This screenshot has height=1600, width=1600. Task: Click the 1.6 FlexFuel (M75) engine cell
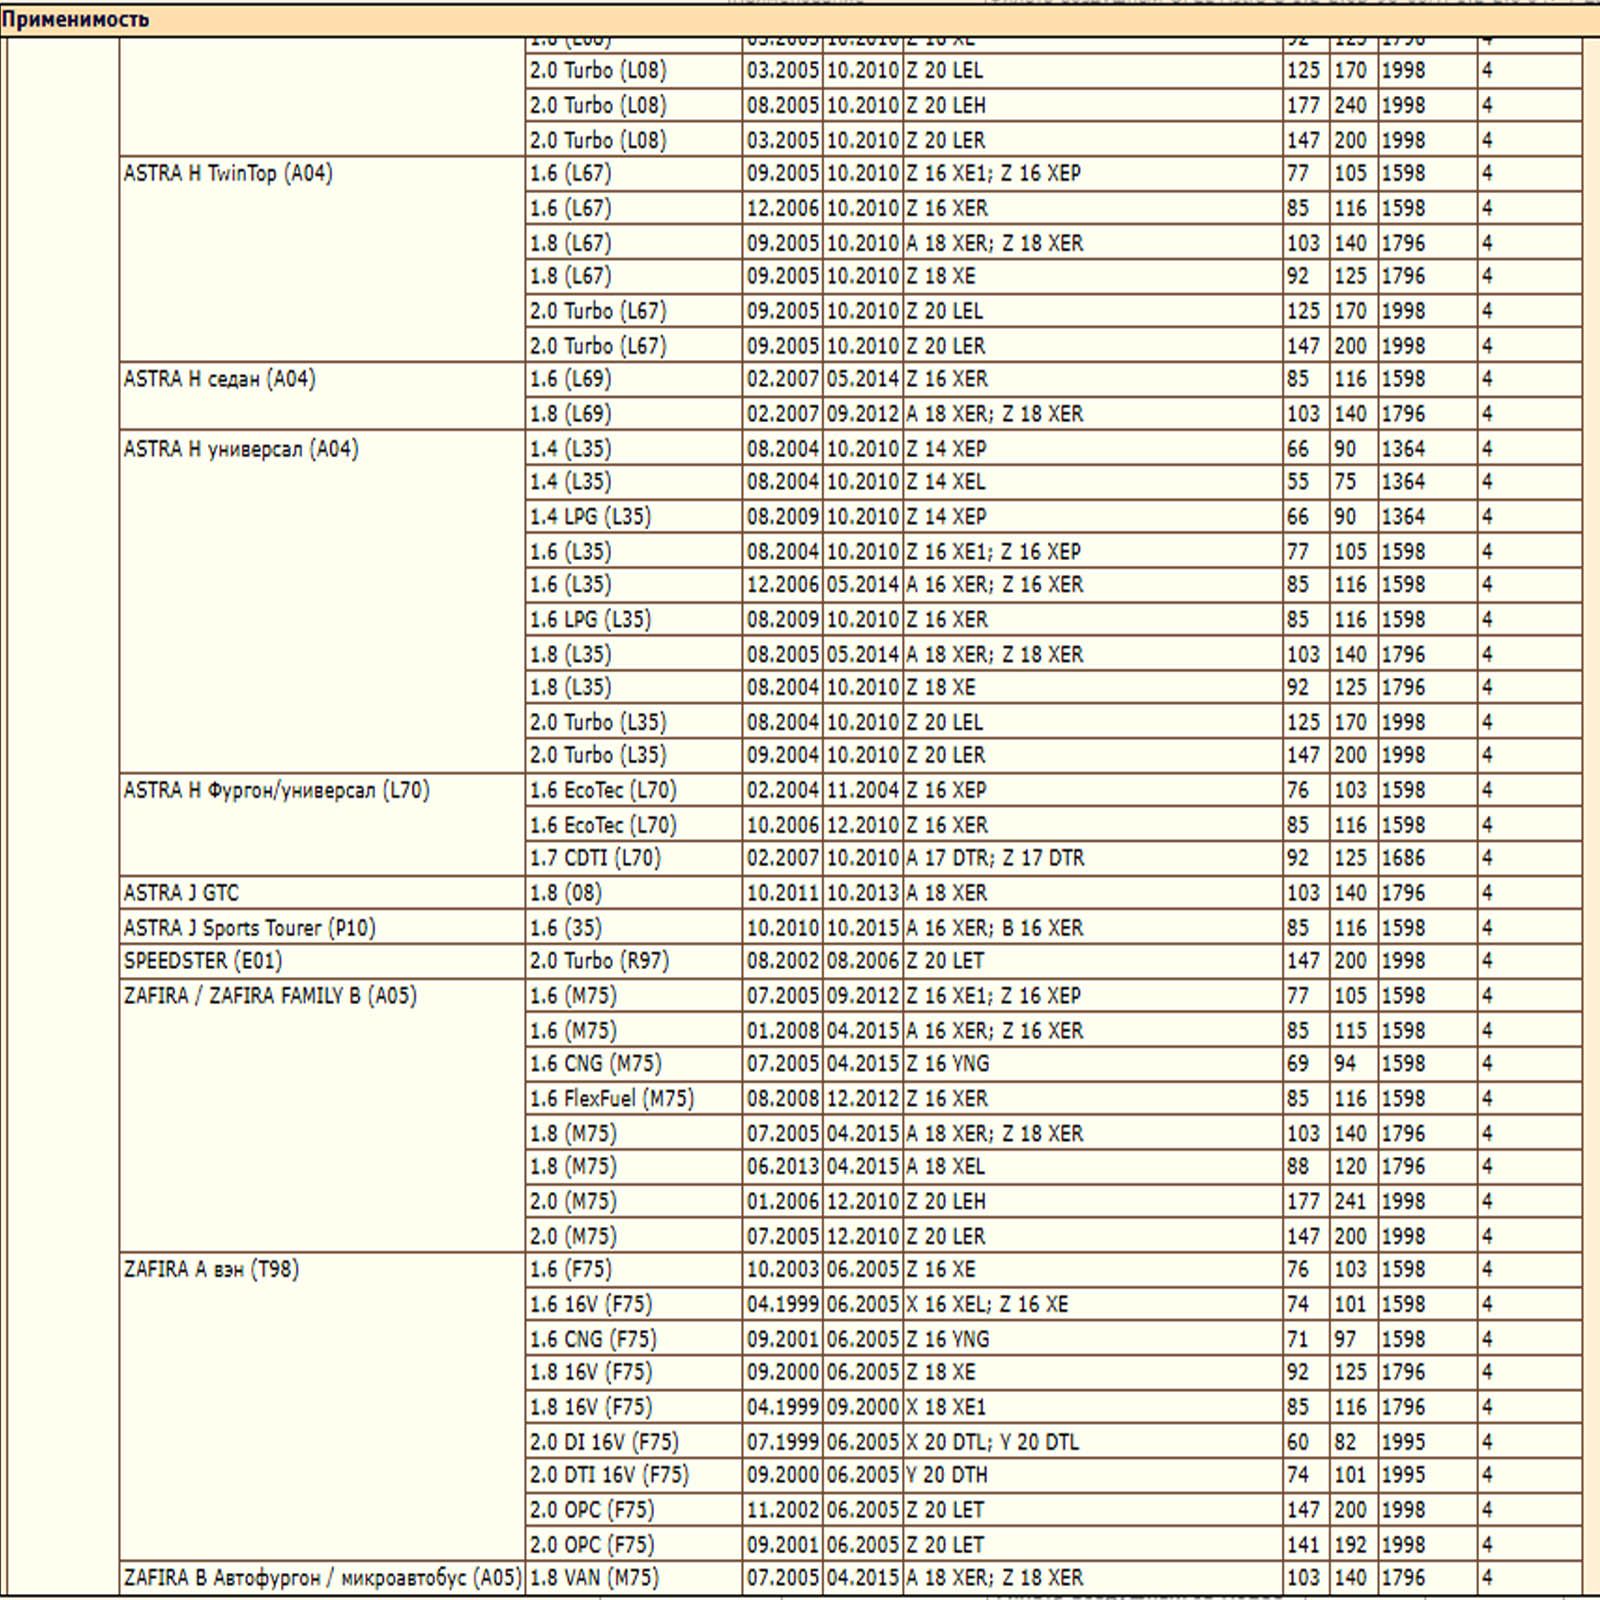pyautogui.click(x=612, y=1099)
